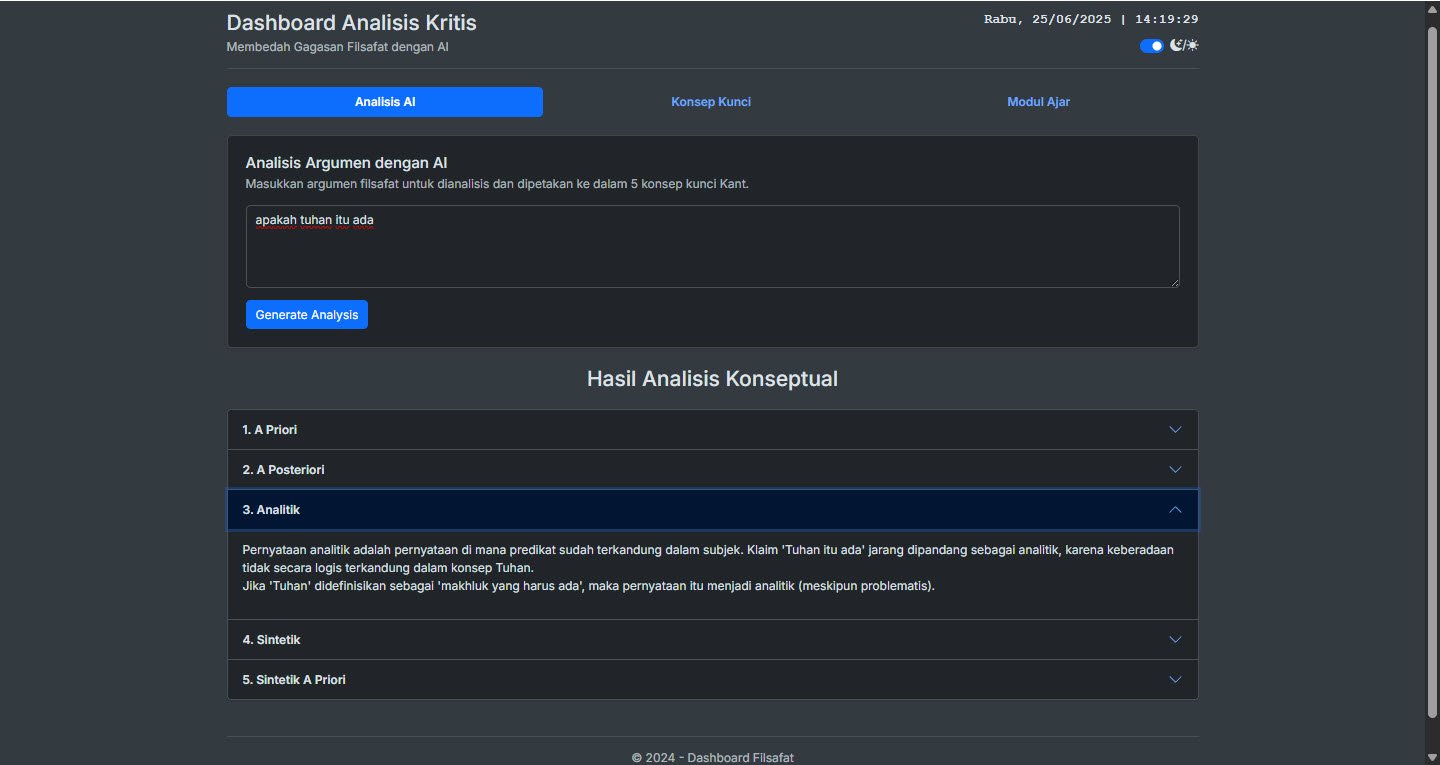1440x765 pixels.
Task: Click the date and time display
Action: coord(1091,19)
